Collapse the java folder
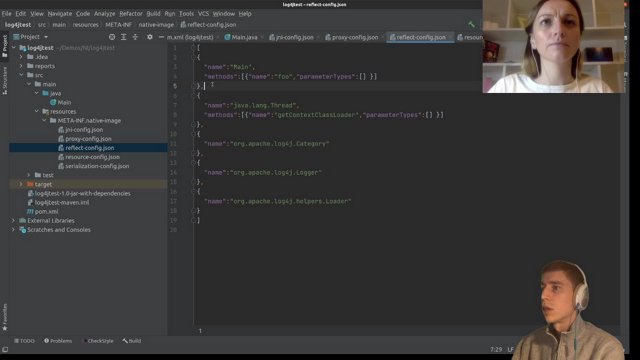This screenshot has height=360, width=640. click(x=37, y=93)
